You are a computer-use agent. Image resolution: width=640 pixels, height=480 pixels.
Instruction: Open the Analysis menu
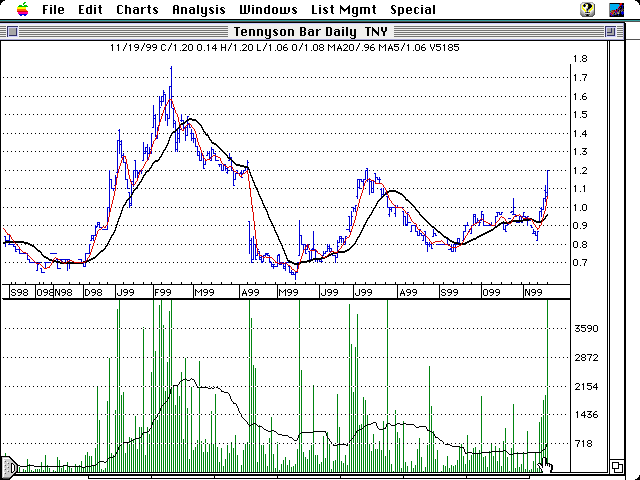(x=199, y=9)
